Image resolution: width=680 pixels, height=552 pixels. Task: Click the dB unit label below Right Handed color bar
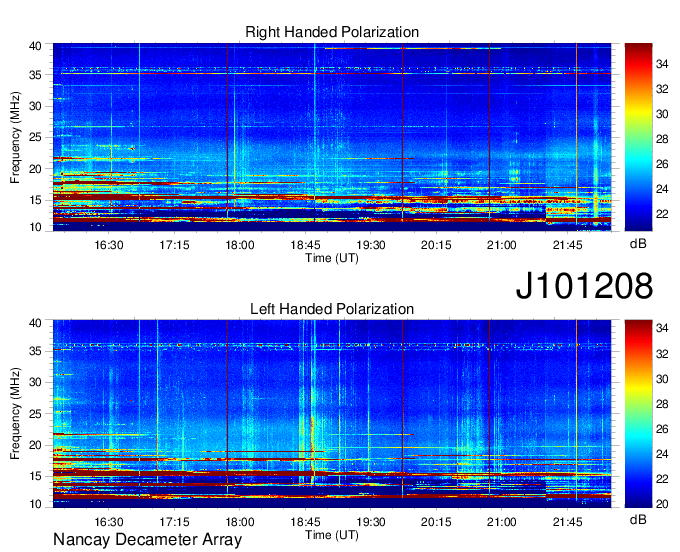[638, 244]
